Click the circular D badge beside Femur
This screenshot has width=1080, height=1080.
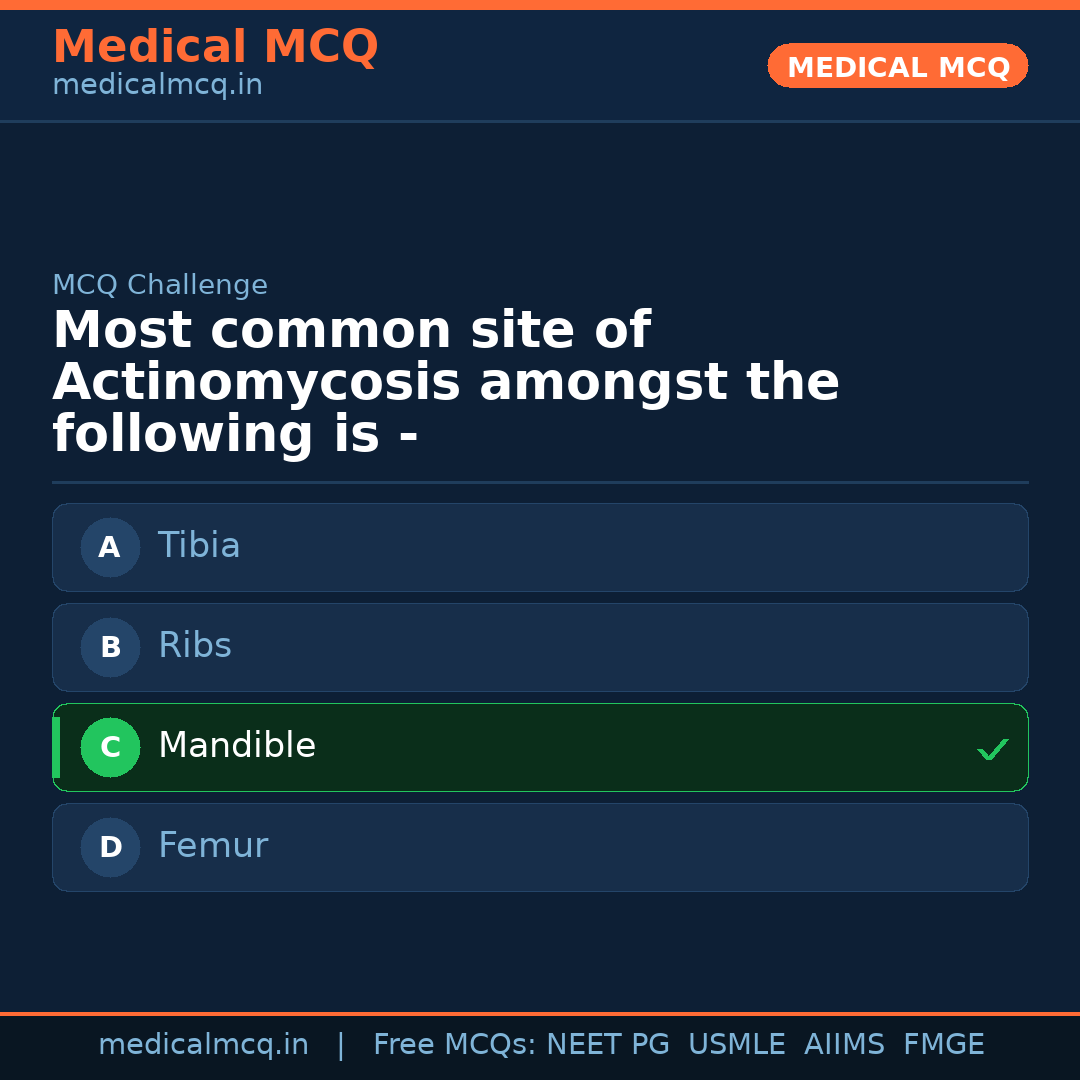coord(110,847)
